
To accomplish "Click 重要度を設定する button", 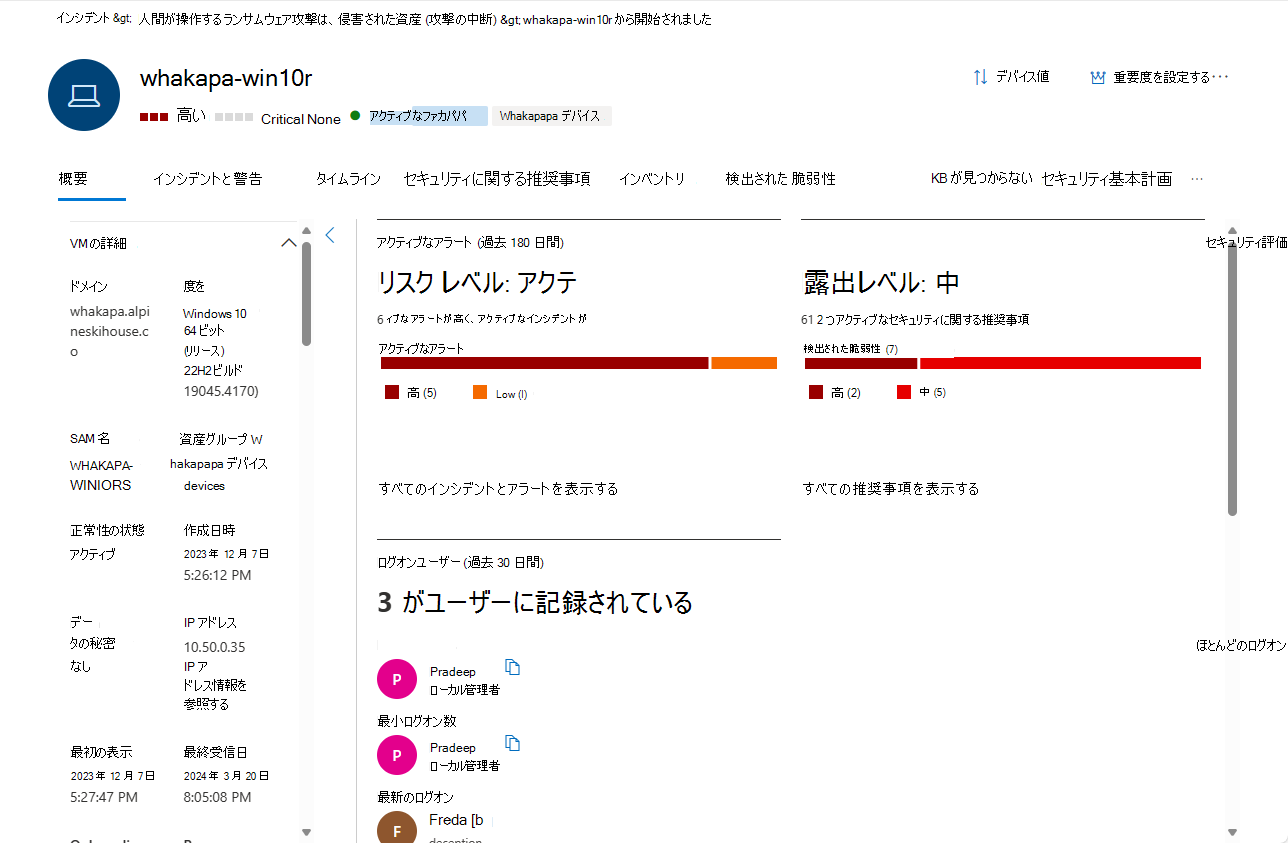I will [x=1150, y=77].
